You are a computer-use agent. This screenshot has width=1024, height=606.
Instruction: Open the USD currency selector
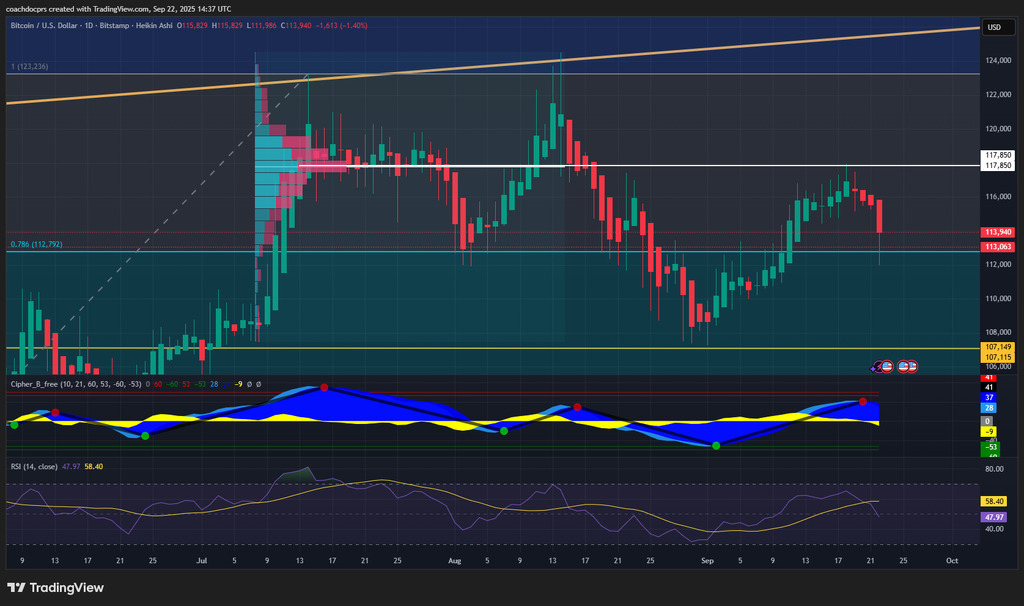click(994, 27)
